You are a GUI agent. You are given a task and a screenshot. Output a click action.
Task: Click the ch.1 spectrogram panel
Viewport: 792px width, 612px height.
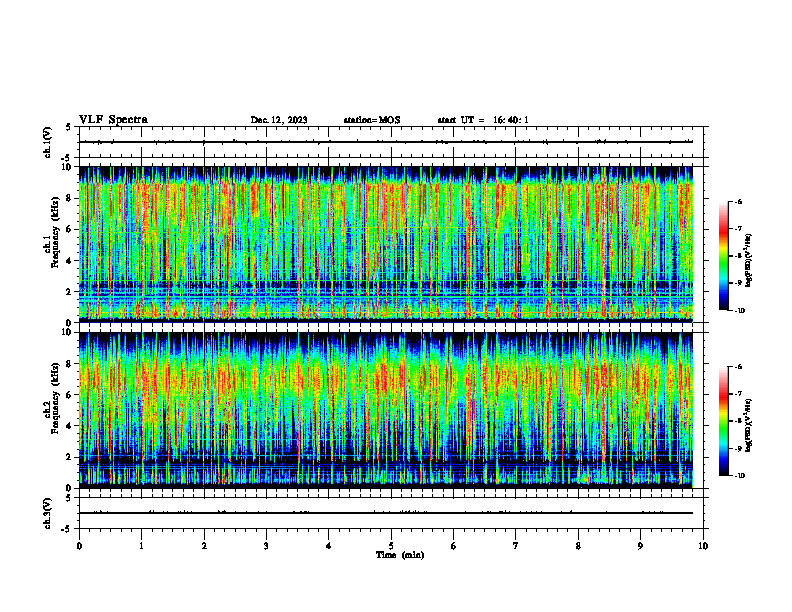[385, 244]
